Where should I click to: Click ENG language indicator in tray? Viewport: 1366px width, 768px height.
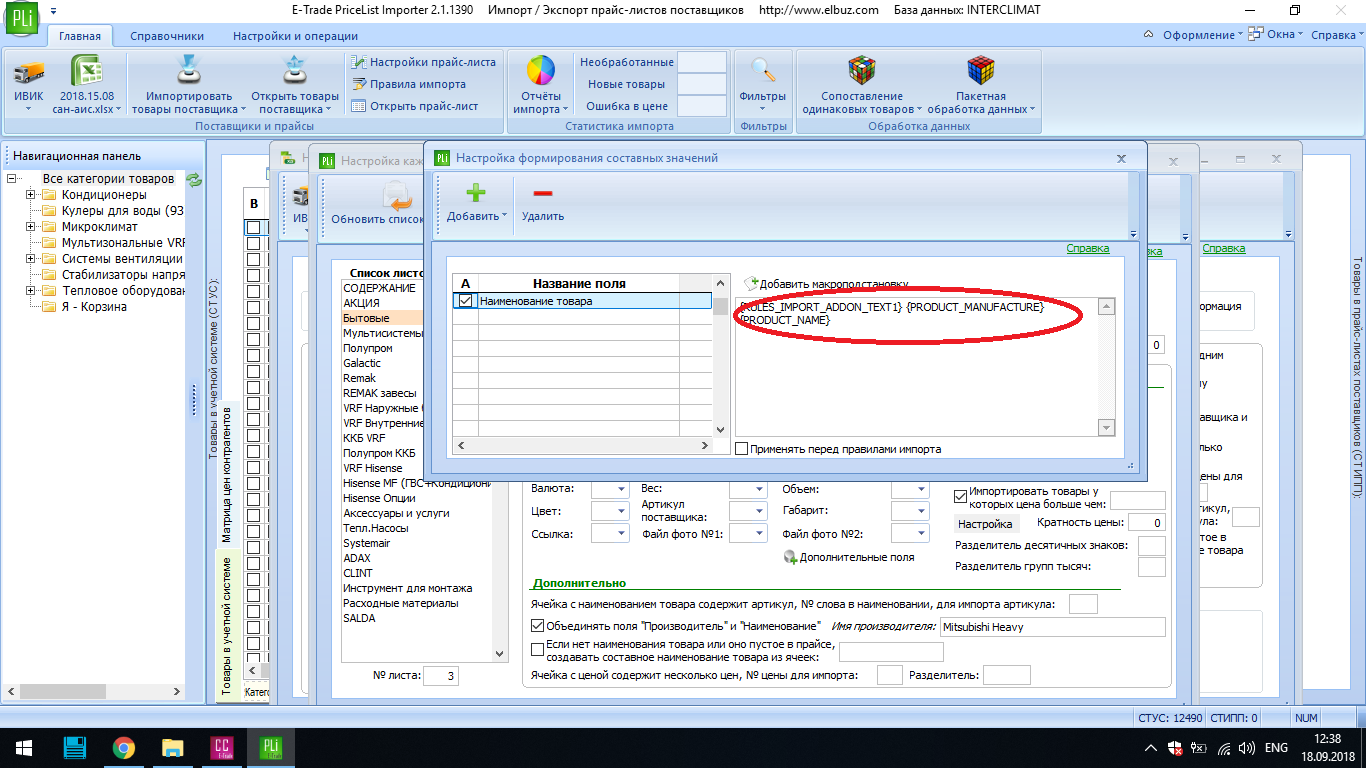pos(1276,748)
